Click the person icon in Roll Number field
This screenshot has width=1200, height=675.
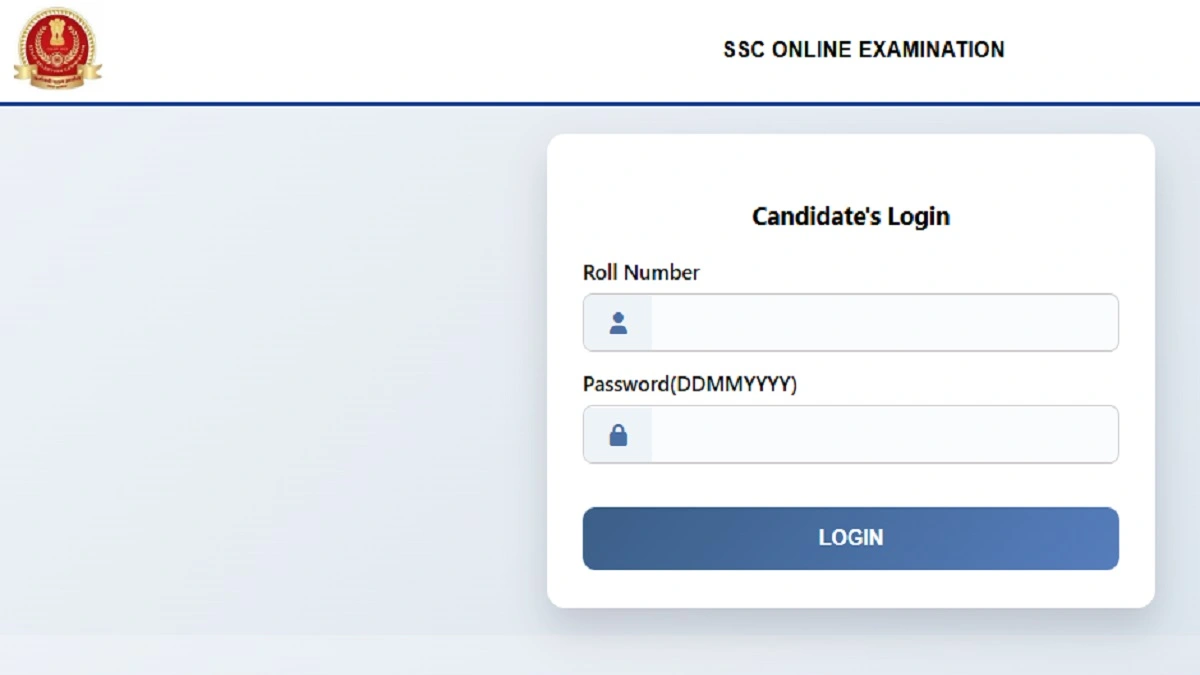click(x=618, y=322)
